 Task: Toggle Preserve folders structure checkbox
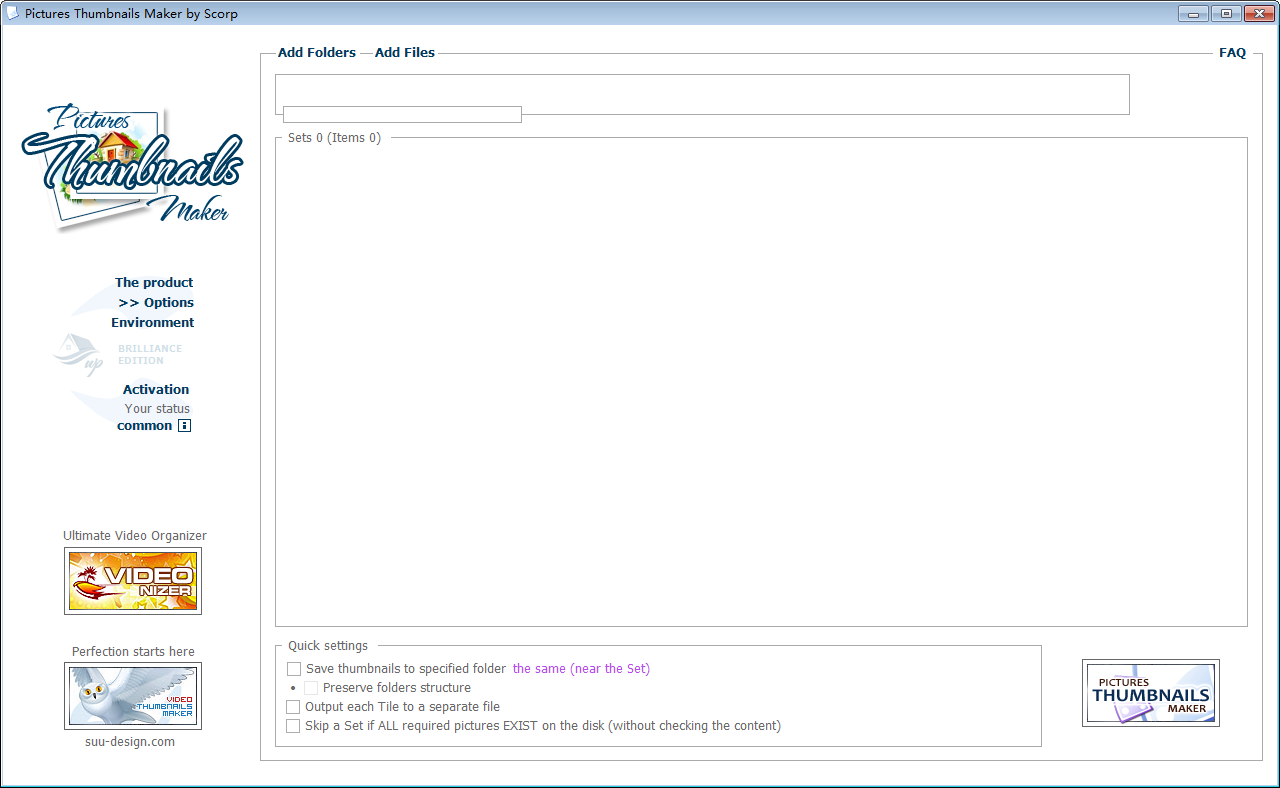[x=311, y=688]
